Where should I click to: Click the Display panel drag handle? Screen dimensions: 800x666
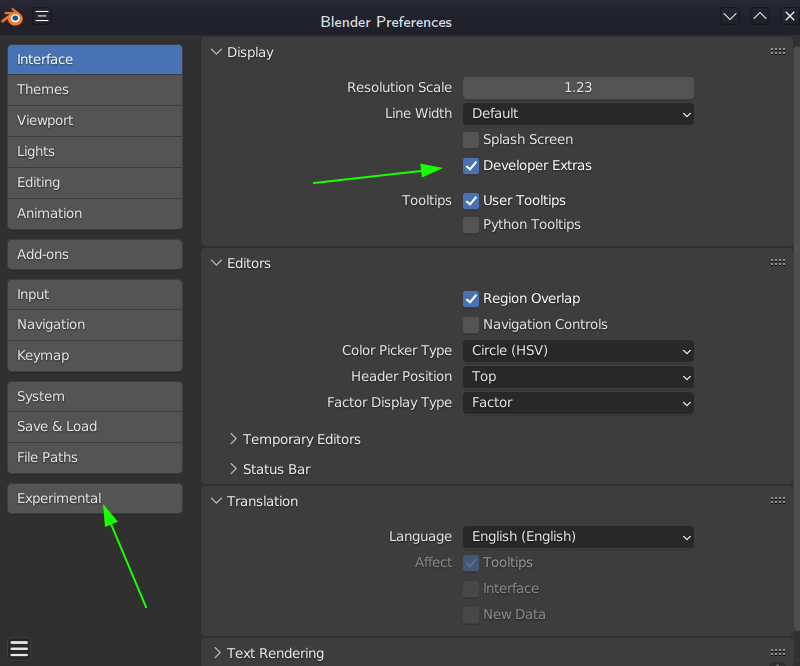pyautogui.click(x=778, y=52)
